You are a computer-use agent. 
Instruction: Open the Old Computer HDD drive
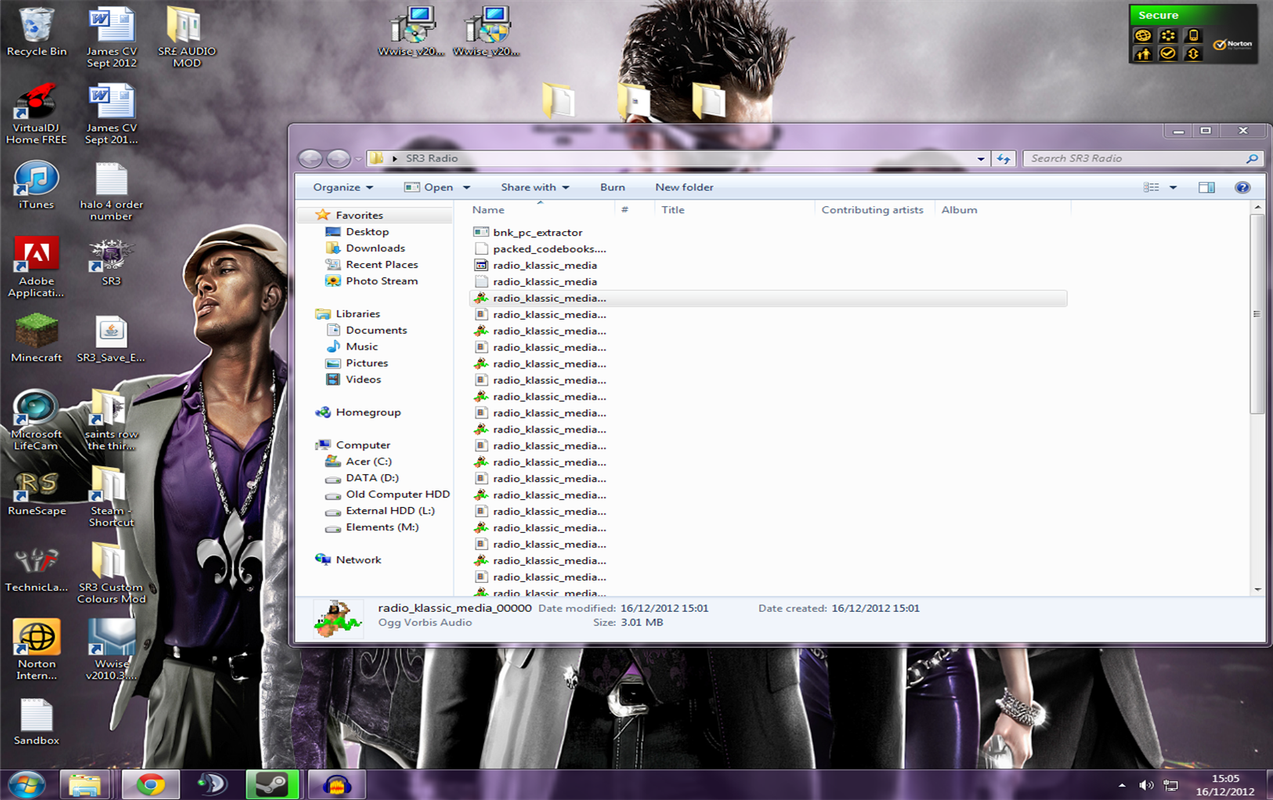coord(398,495)
